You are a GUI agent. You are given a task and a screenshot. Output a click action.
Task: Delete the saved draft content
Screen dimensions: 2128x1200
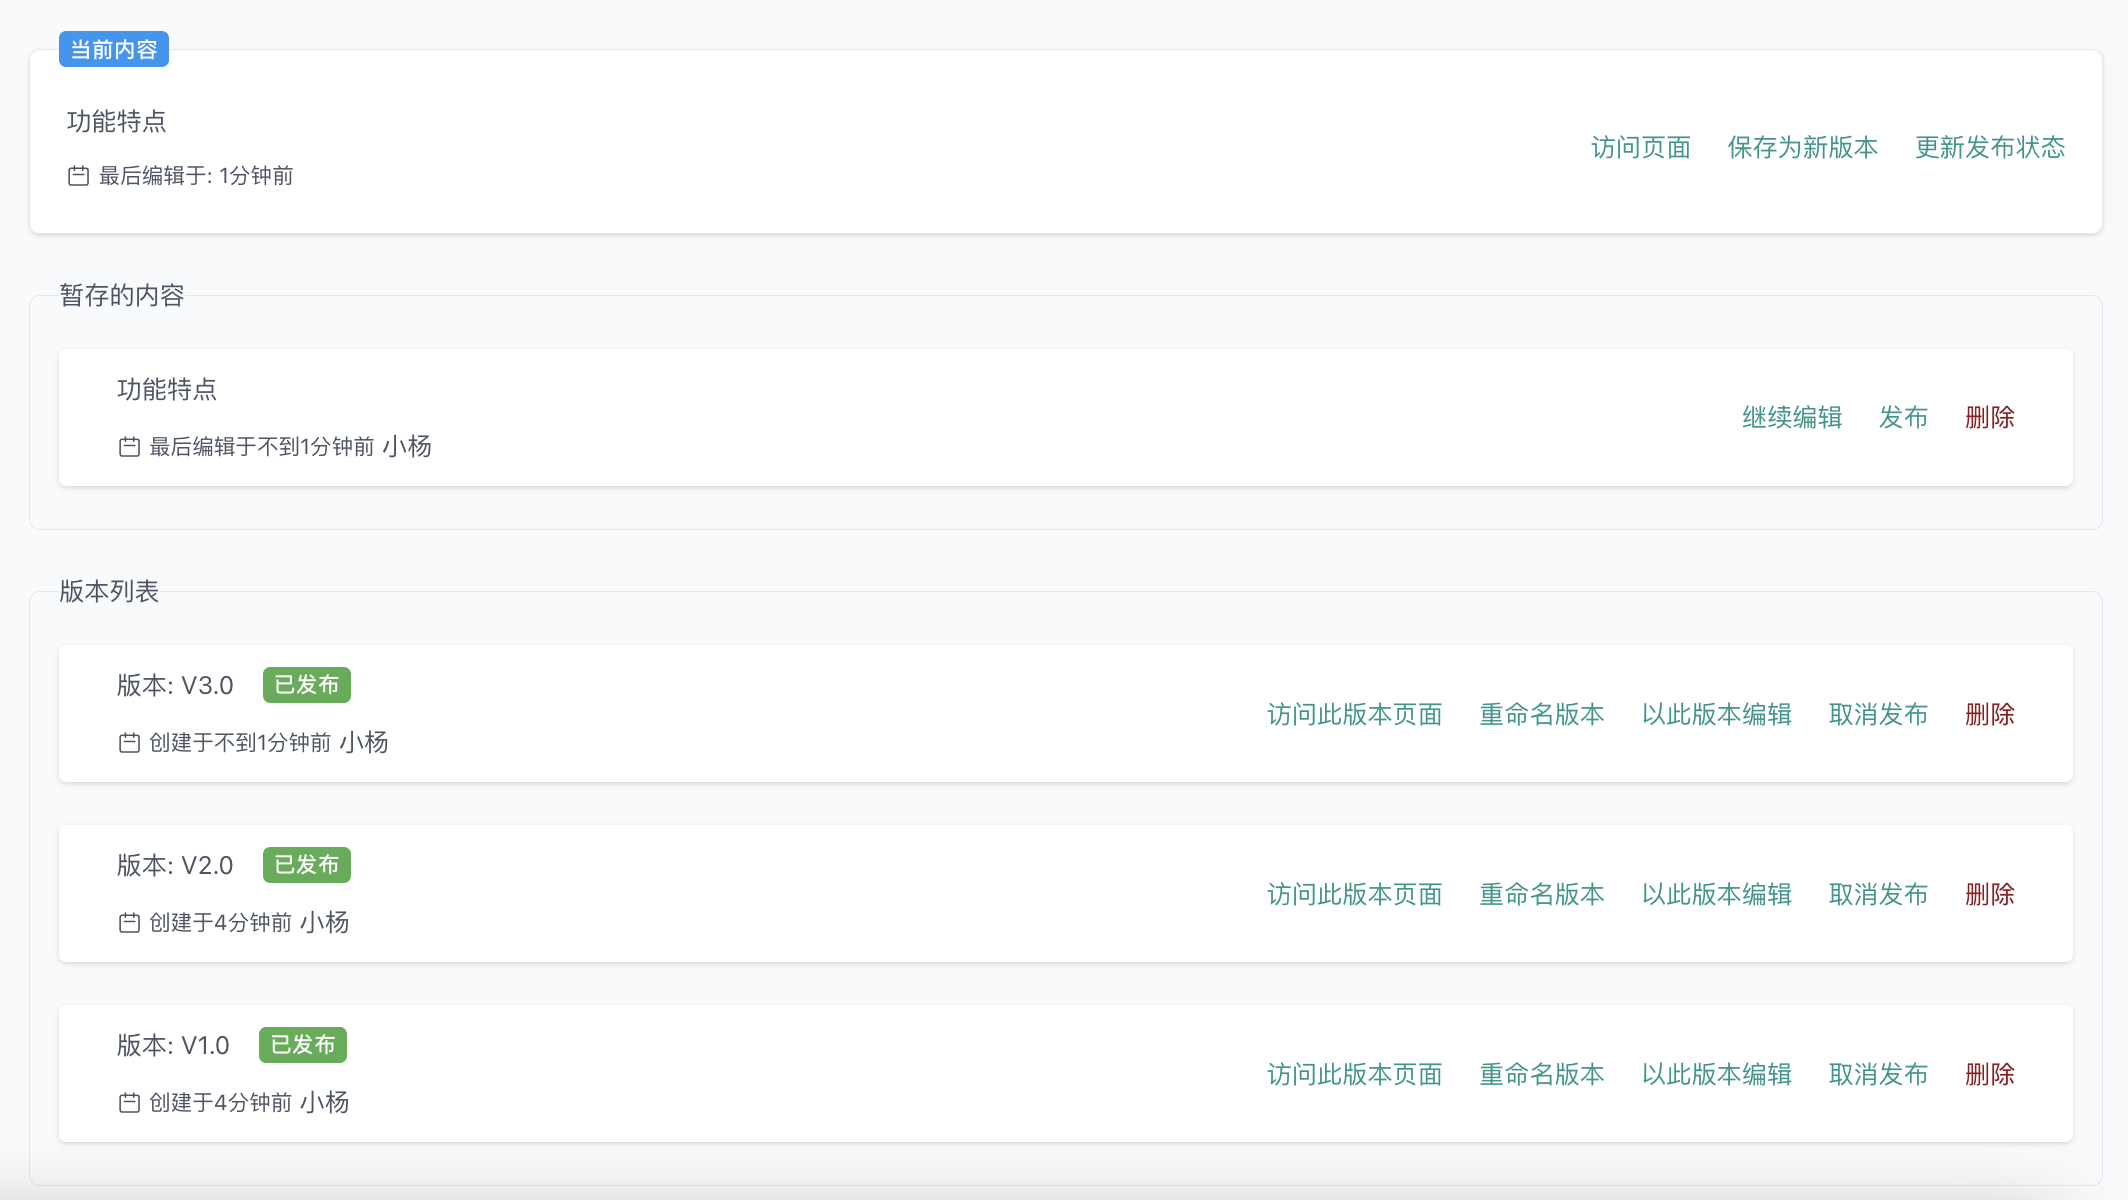pyautogui.click(x=1989, y=418)
